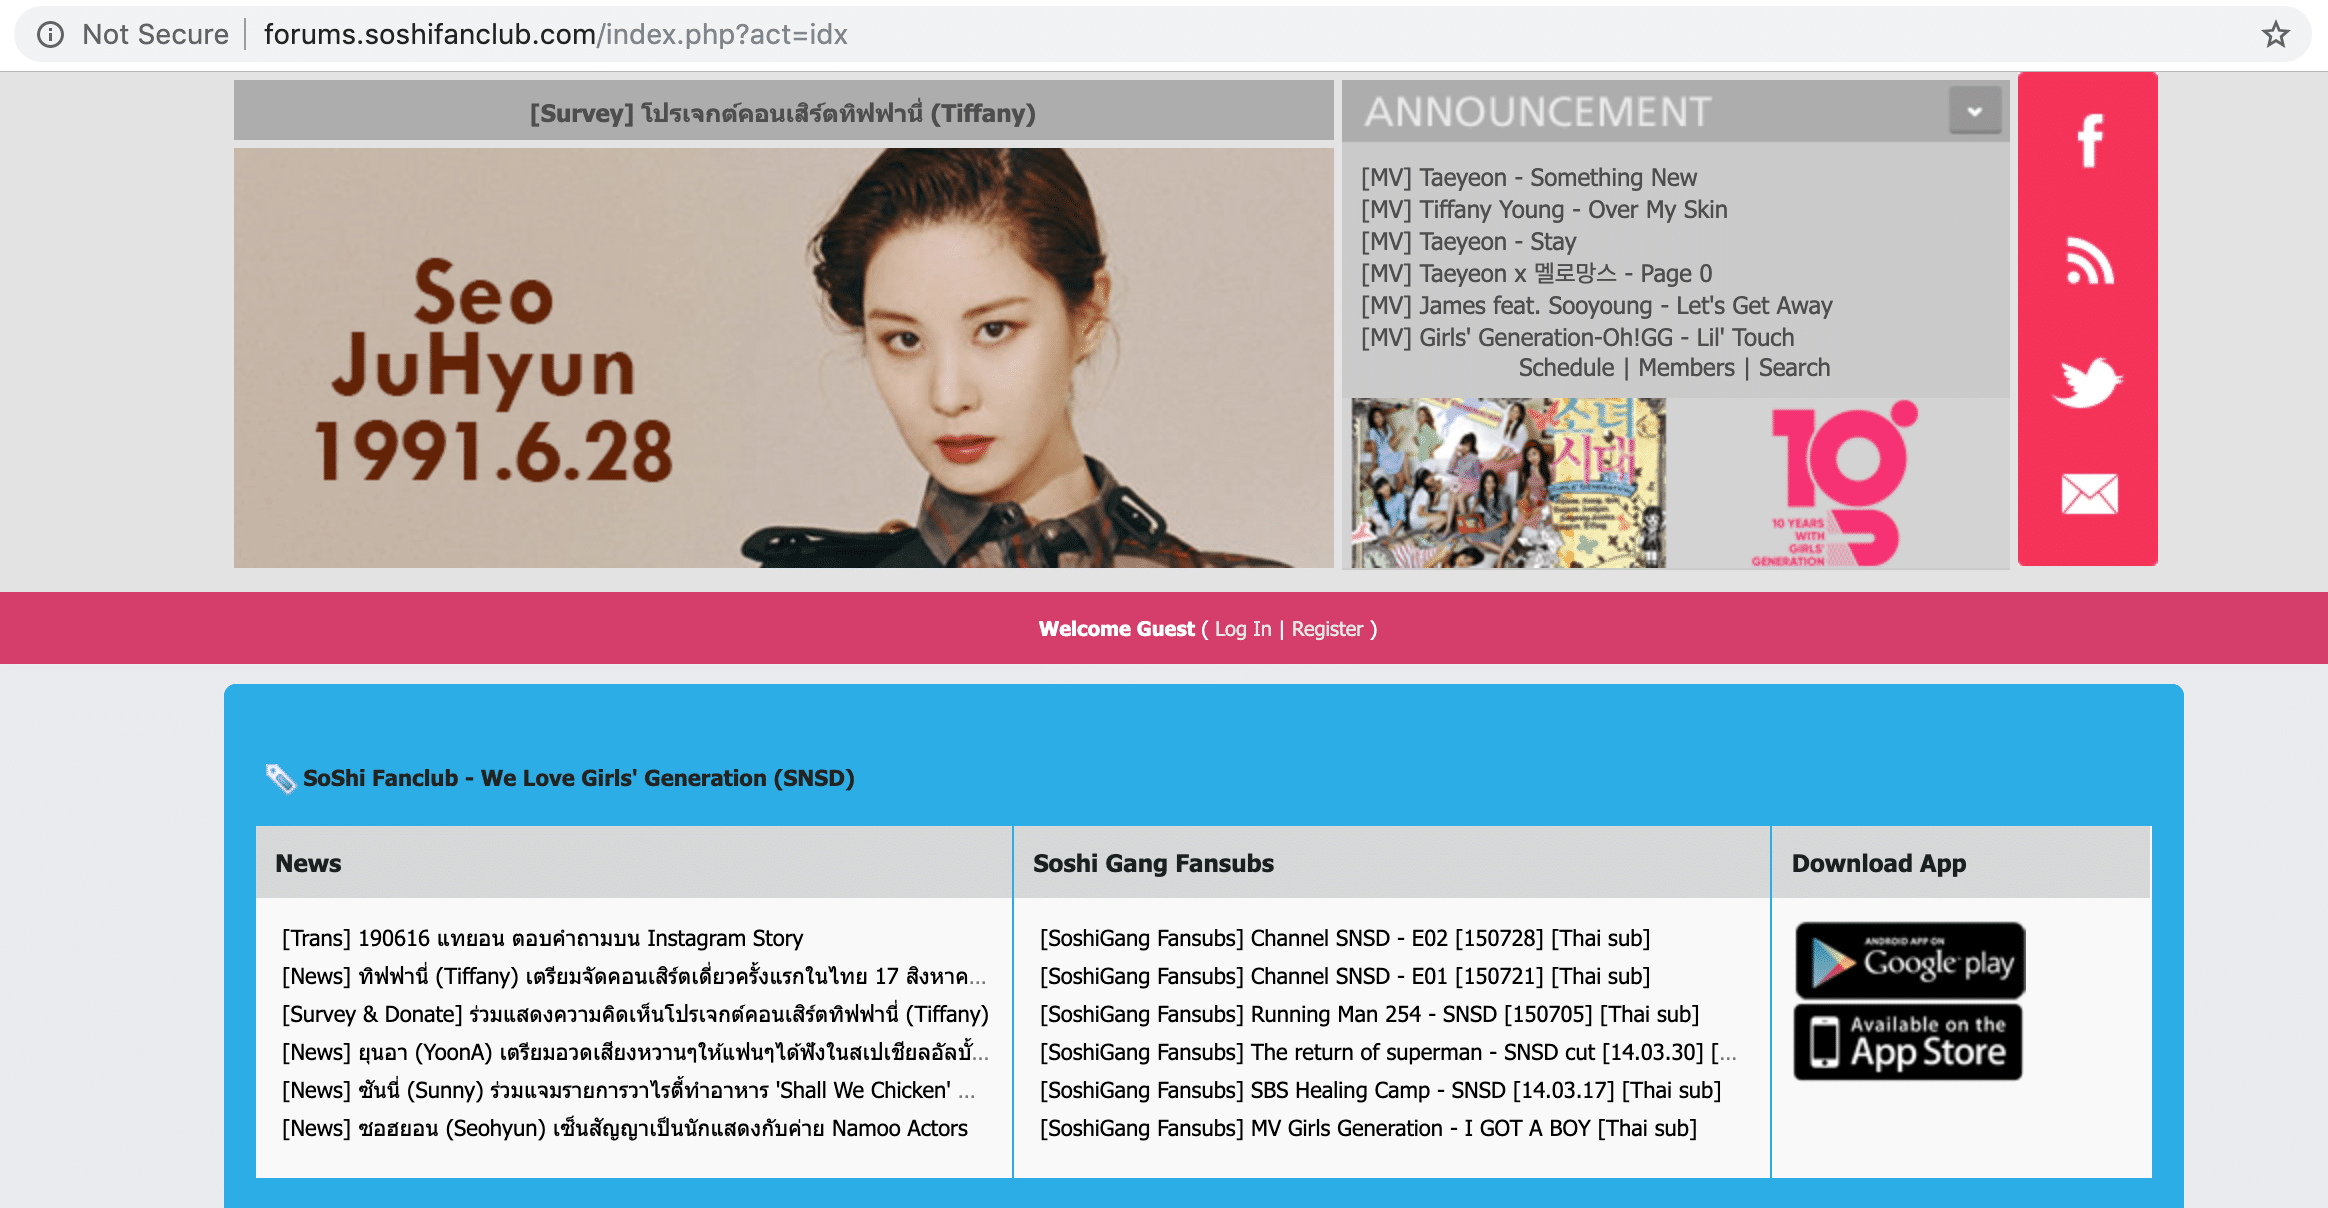Open Girls' Generation-Oh!GG - Lil' Touch link
This screenshot has height=1208, width=2328.
[x=1577, y=337]
